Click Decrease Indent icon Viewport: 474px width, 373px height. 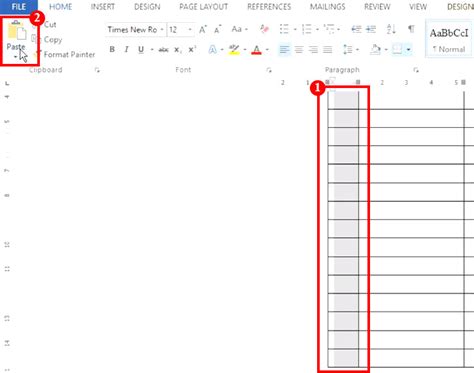click(356, 29)
